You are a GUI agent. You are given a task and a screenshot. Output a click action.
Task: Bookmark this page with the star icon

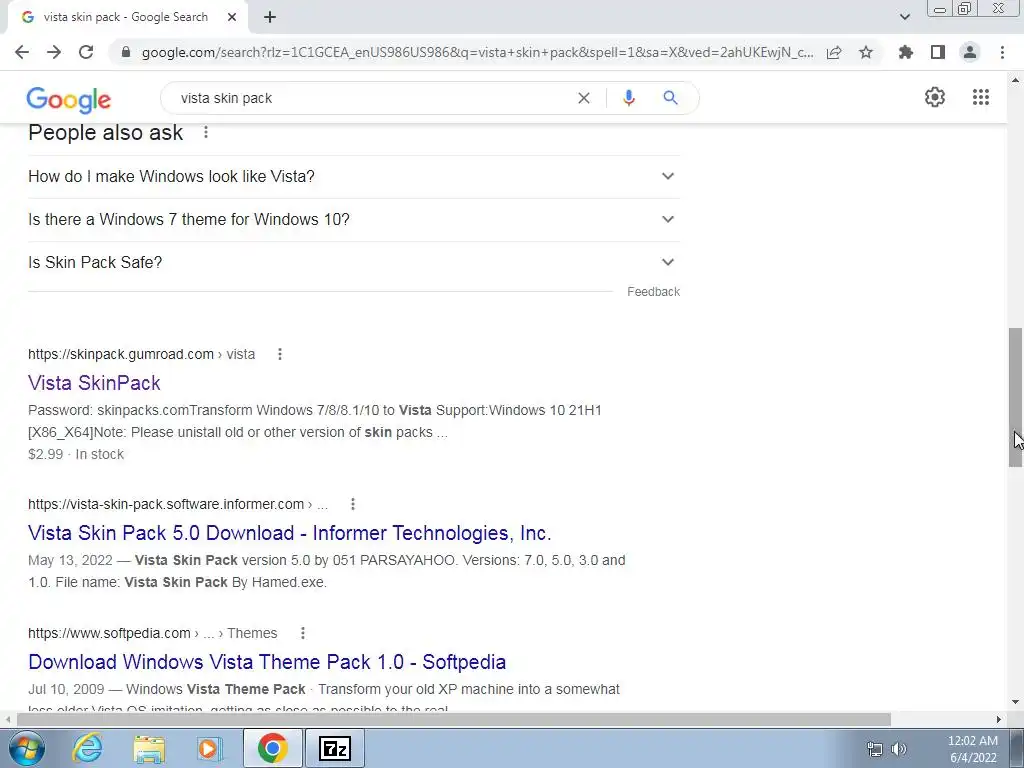(x=866, y=52)
